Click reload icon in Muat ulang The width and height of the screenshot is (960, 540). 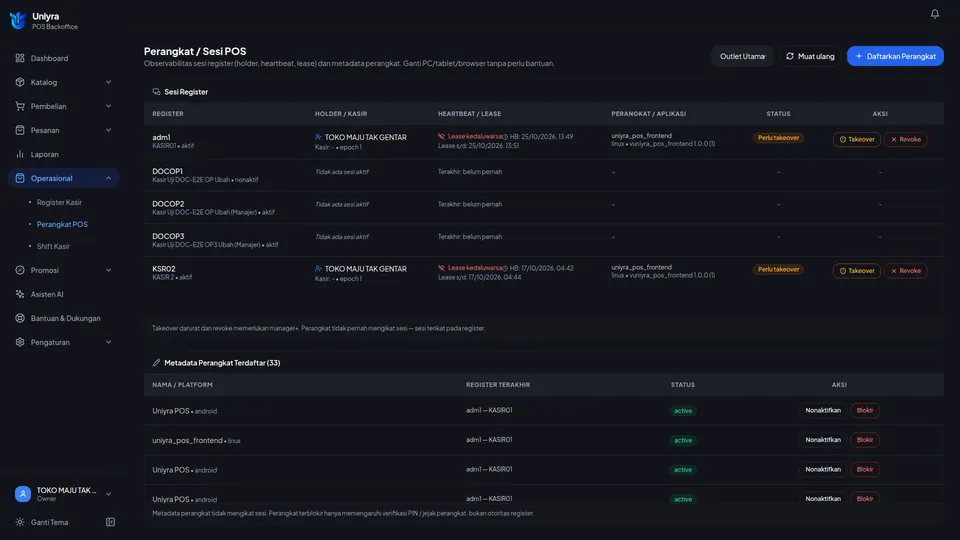coord(790,56)
